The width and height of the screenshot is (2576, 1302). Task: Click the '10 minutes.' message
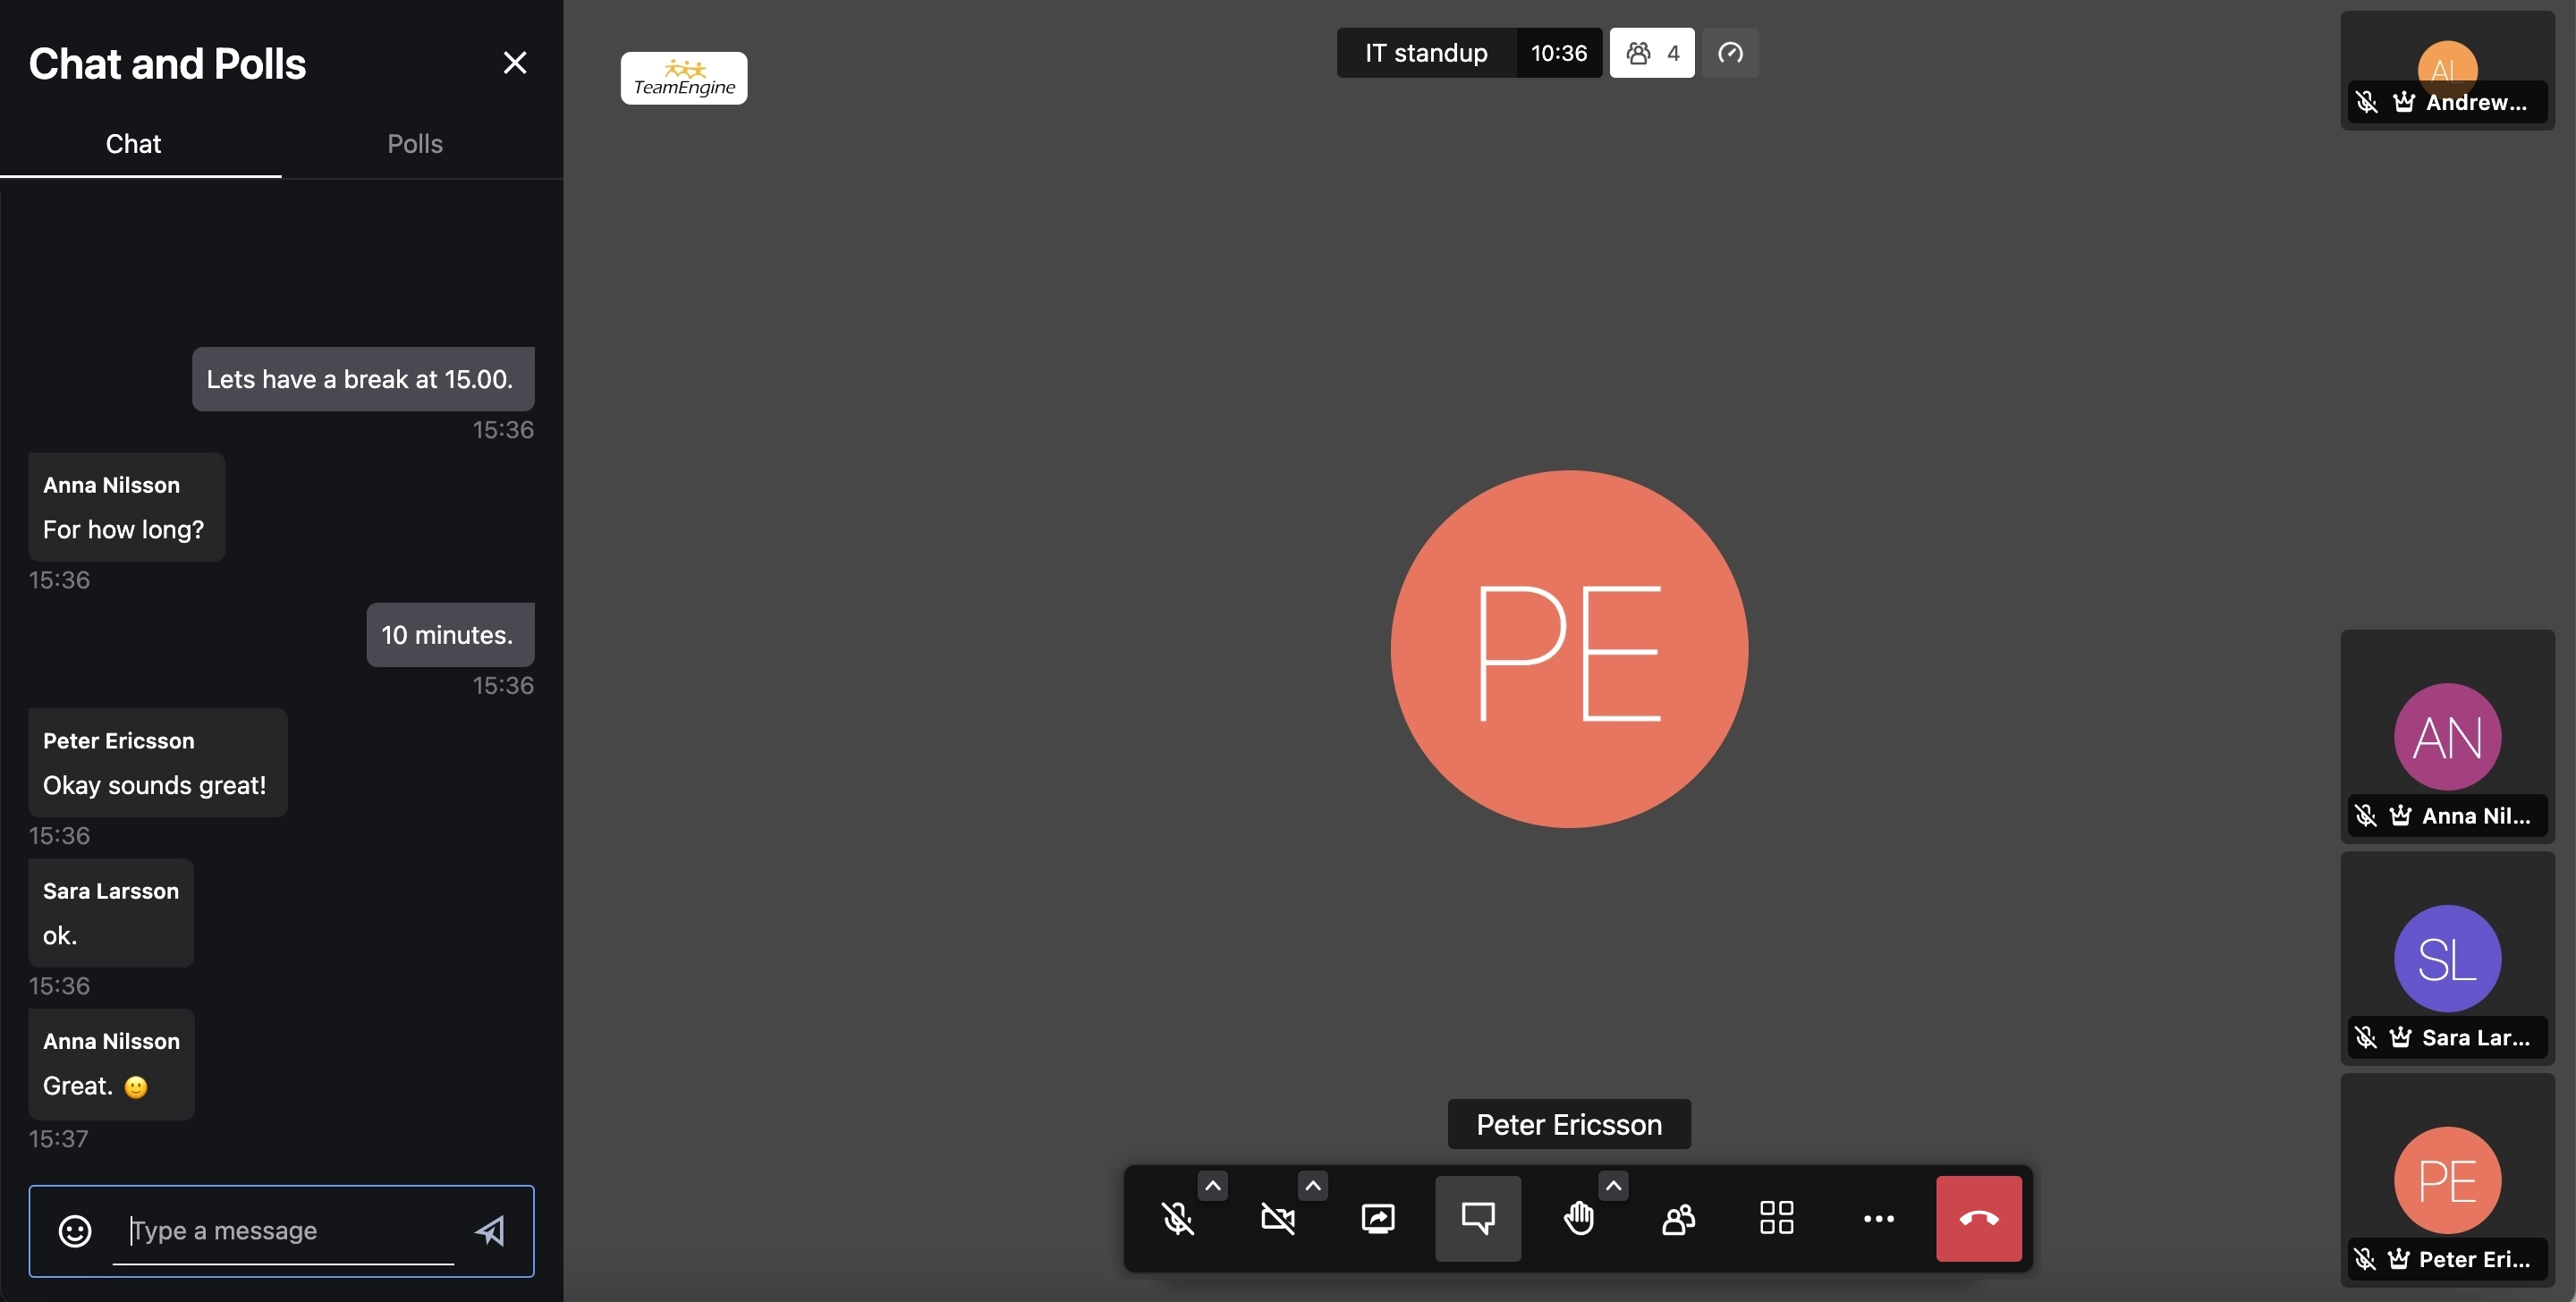click(x=450, y=636)
